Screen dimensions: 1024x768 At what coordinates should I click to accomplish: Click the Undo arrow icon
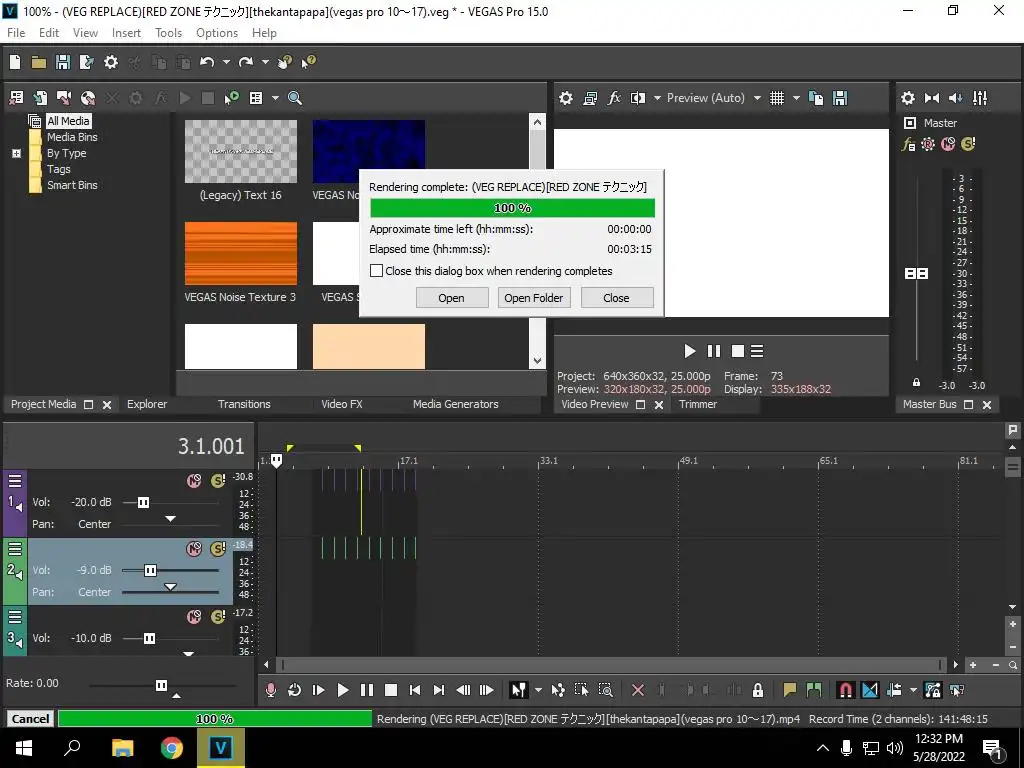(207, 62)
